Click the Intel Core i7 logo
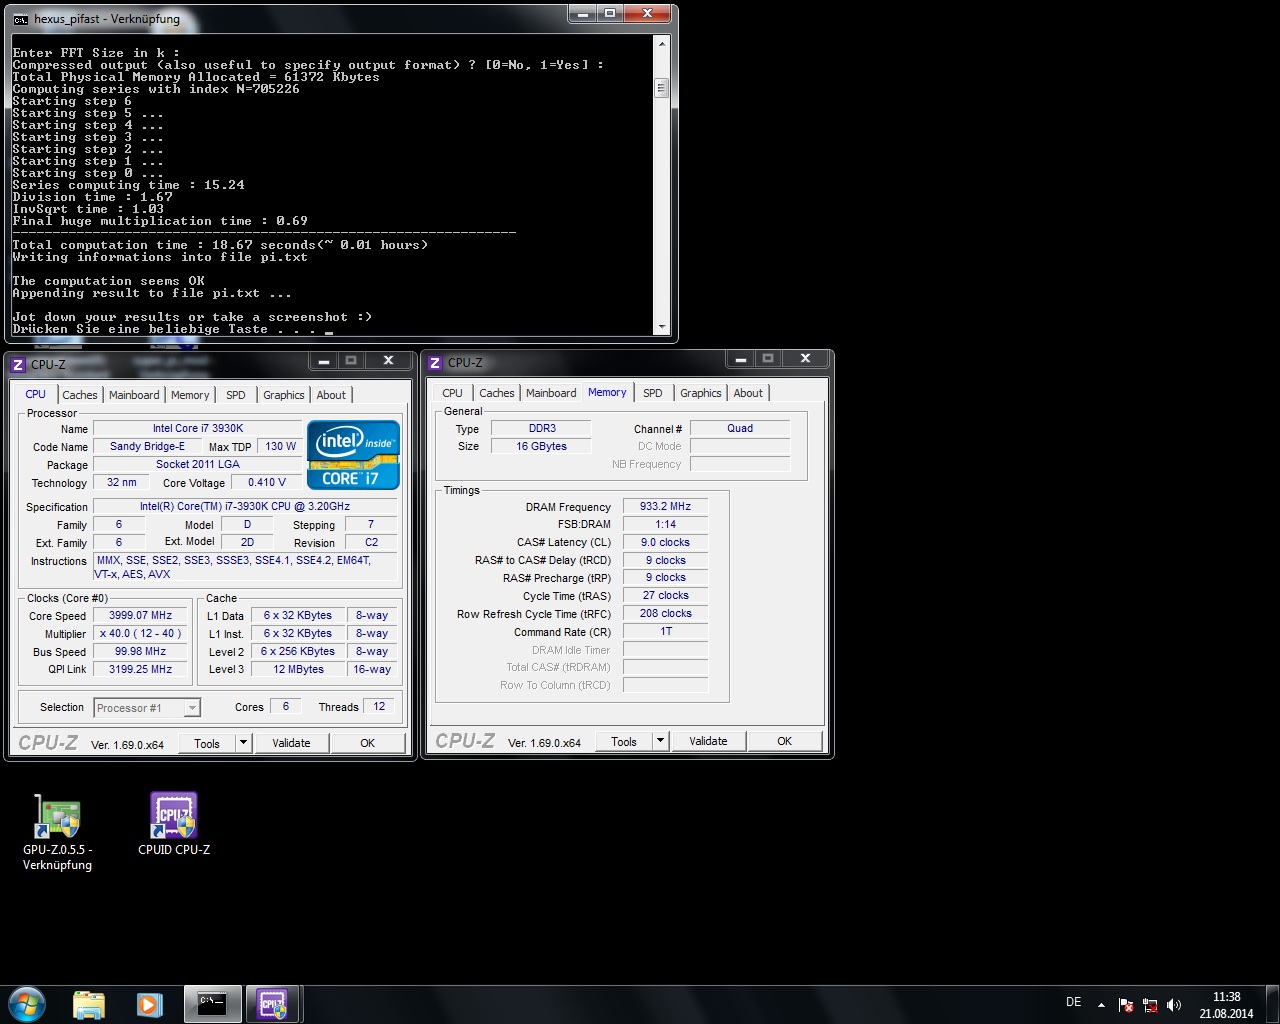1280x1024 pixels. tap(353, 454)
